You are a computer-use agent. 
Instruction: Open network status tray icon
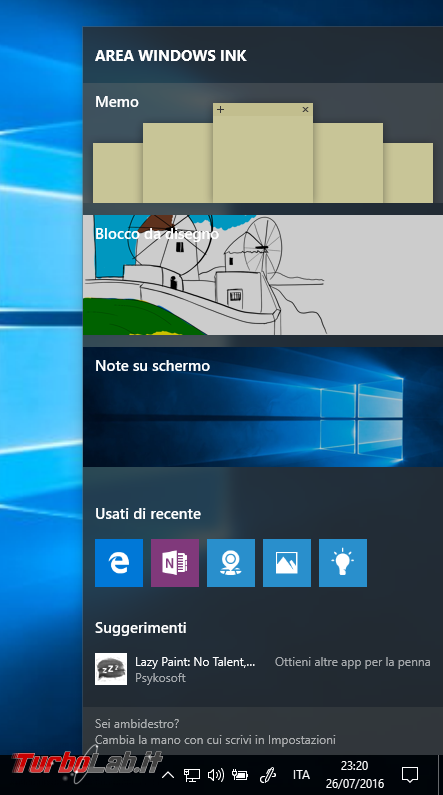coord(192,775)
